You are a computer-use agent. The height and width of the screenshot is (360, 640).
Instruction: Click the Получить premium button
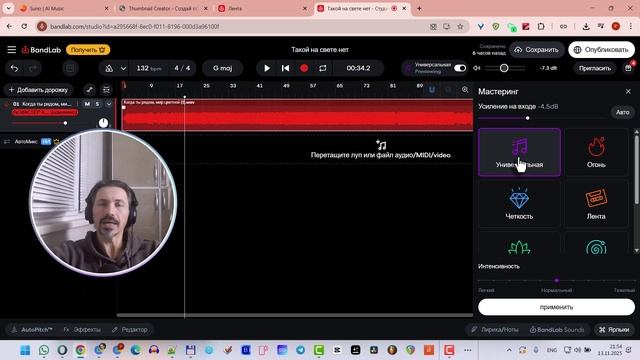[x=88, y=50]
